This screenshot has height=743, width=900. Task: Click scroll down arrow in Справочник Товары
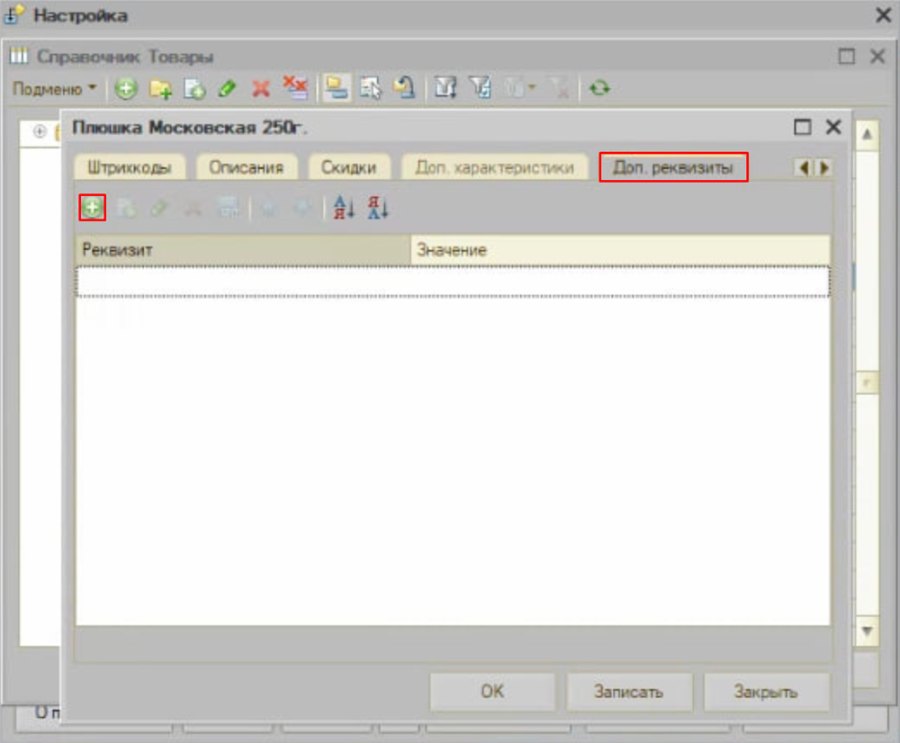(x=867, y=631)
